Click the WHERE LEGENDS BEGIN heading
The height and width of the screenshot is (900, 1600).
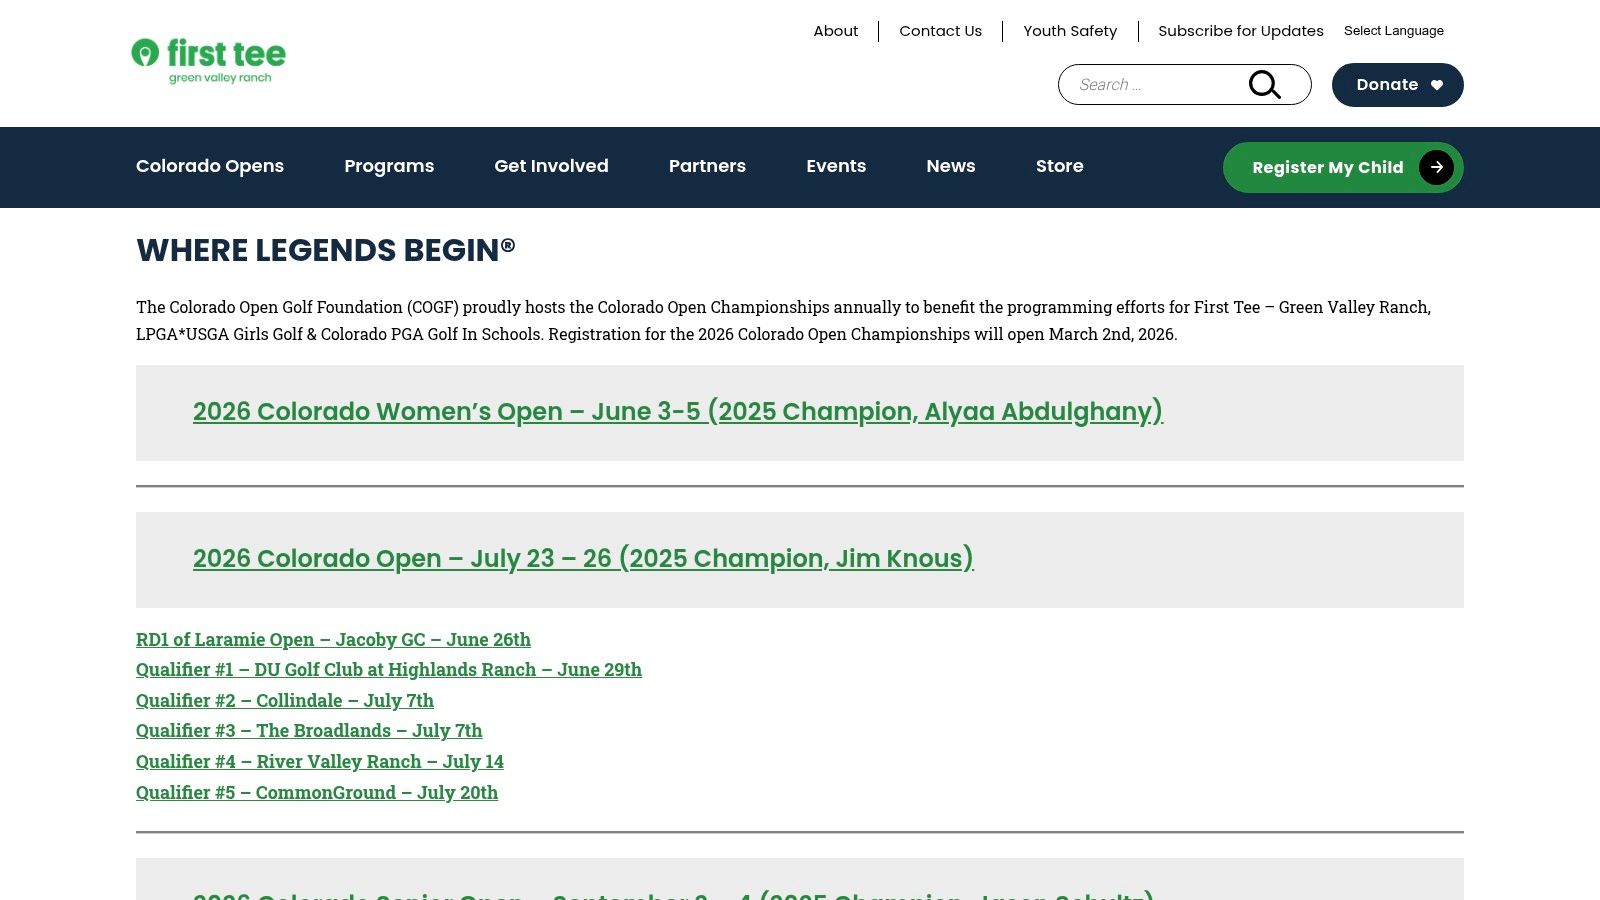326,250
